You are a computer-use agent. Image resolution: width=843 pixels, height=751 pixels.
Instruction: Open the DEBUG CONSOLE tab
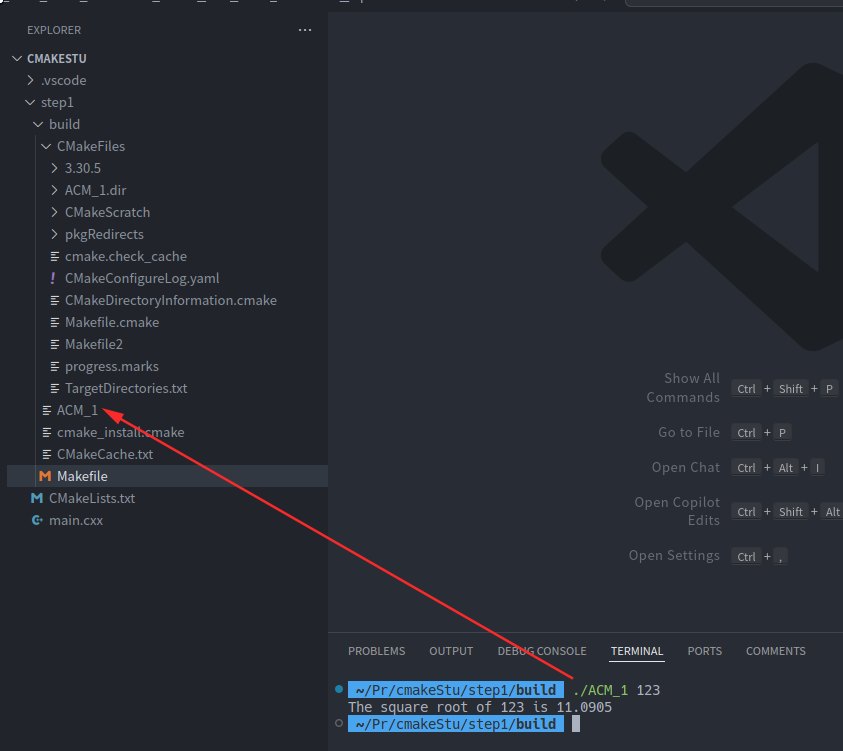click(x=541, y=651)
